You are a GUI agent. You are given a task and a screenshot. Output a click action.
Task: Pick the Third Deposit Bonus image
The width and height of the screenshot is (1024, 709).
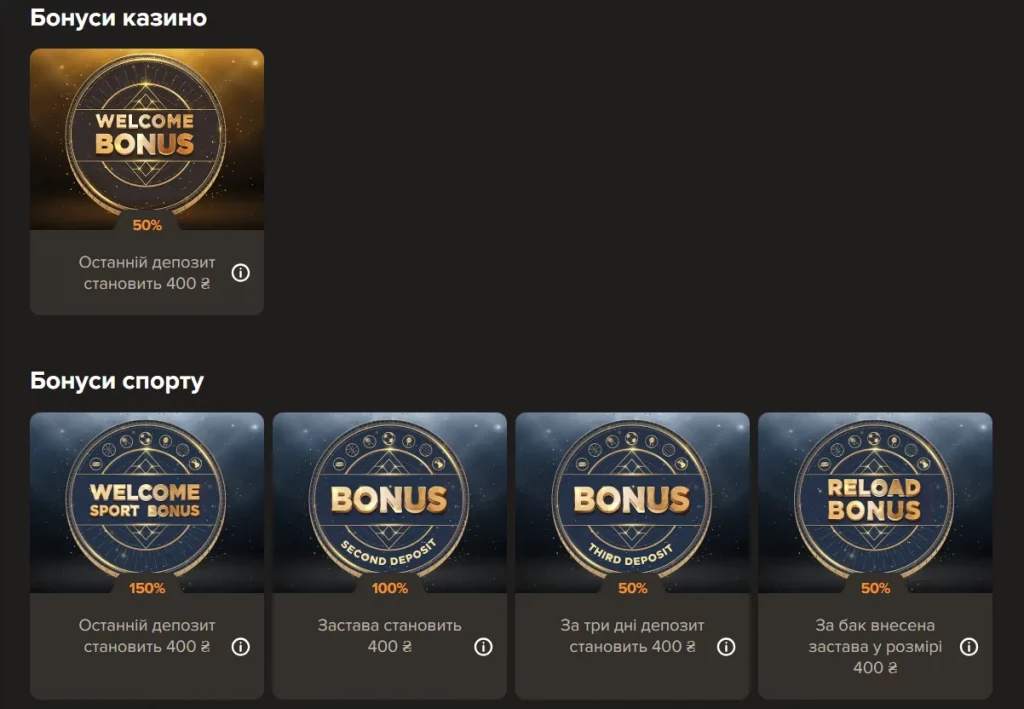(633, 502)
